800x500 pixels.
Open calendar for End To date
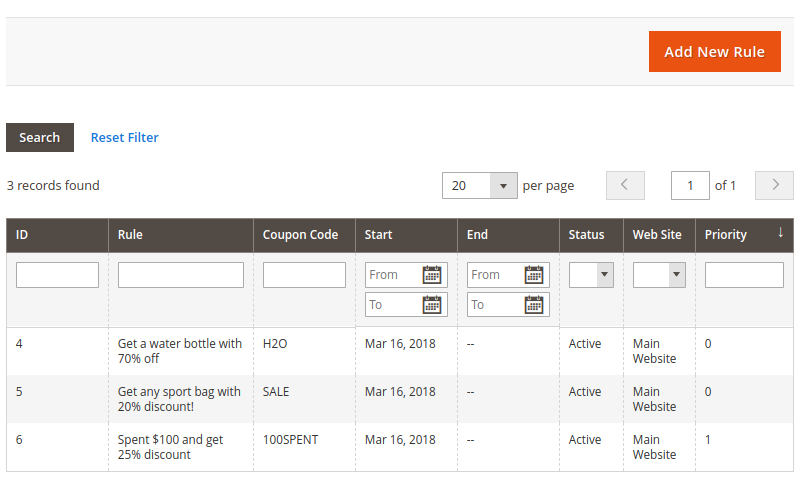(534, 305)
